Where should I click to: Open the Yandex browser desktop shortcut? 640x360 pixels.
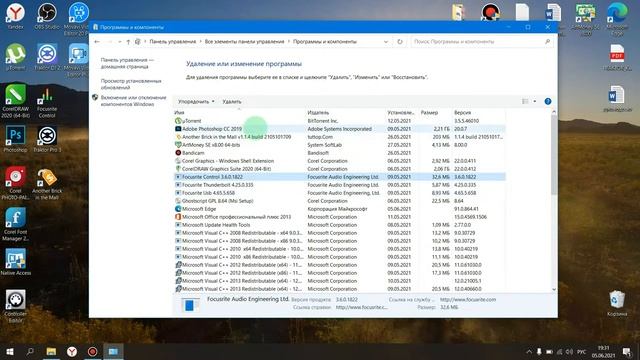pyautogui.click(x=16, y=16)
